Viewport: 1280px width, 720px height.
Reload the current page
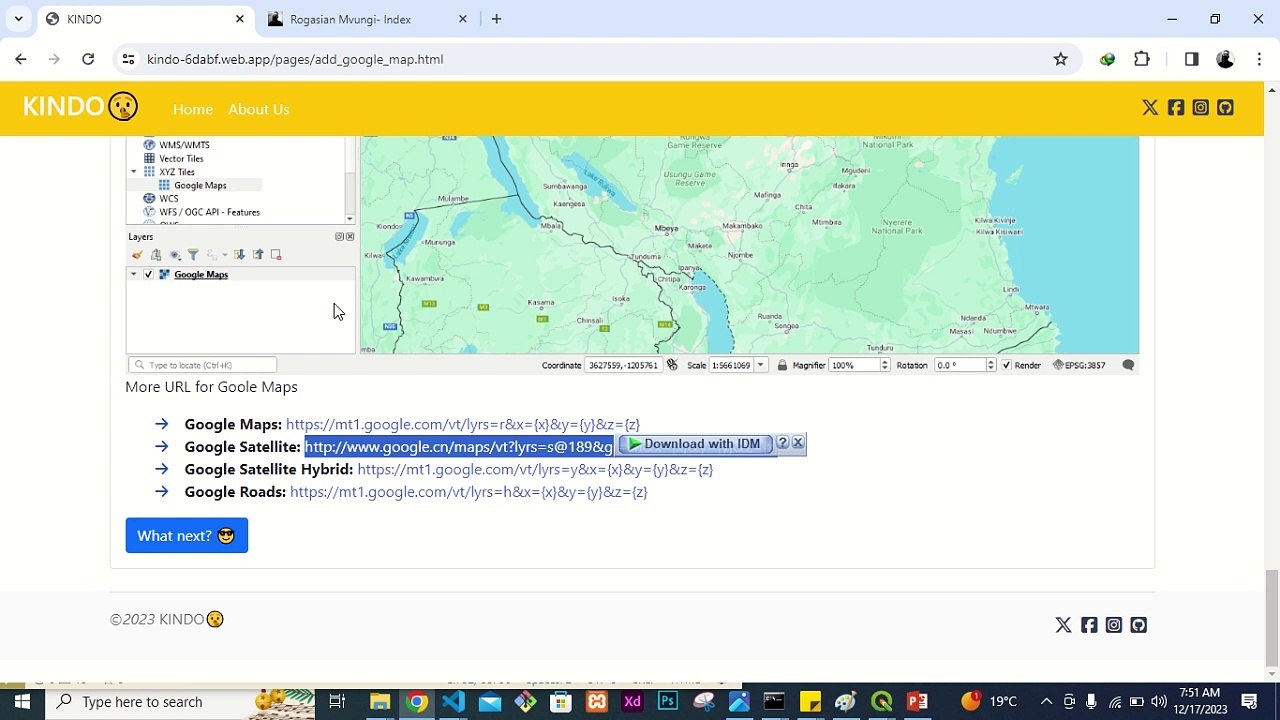(x=88, y=59)
